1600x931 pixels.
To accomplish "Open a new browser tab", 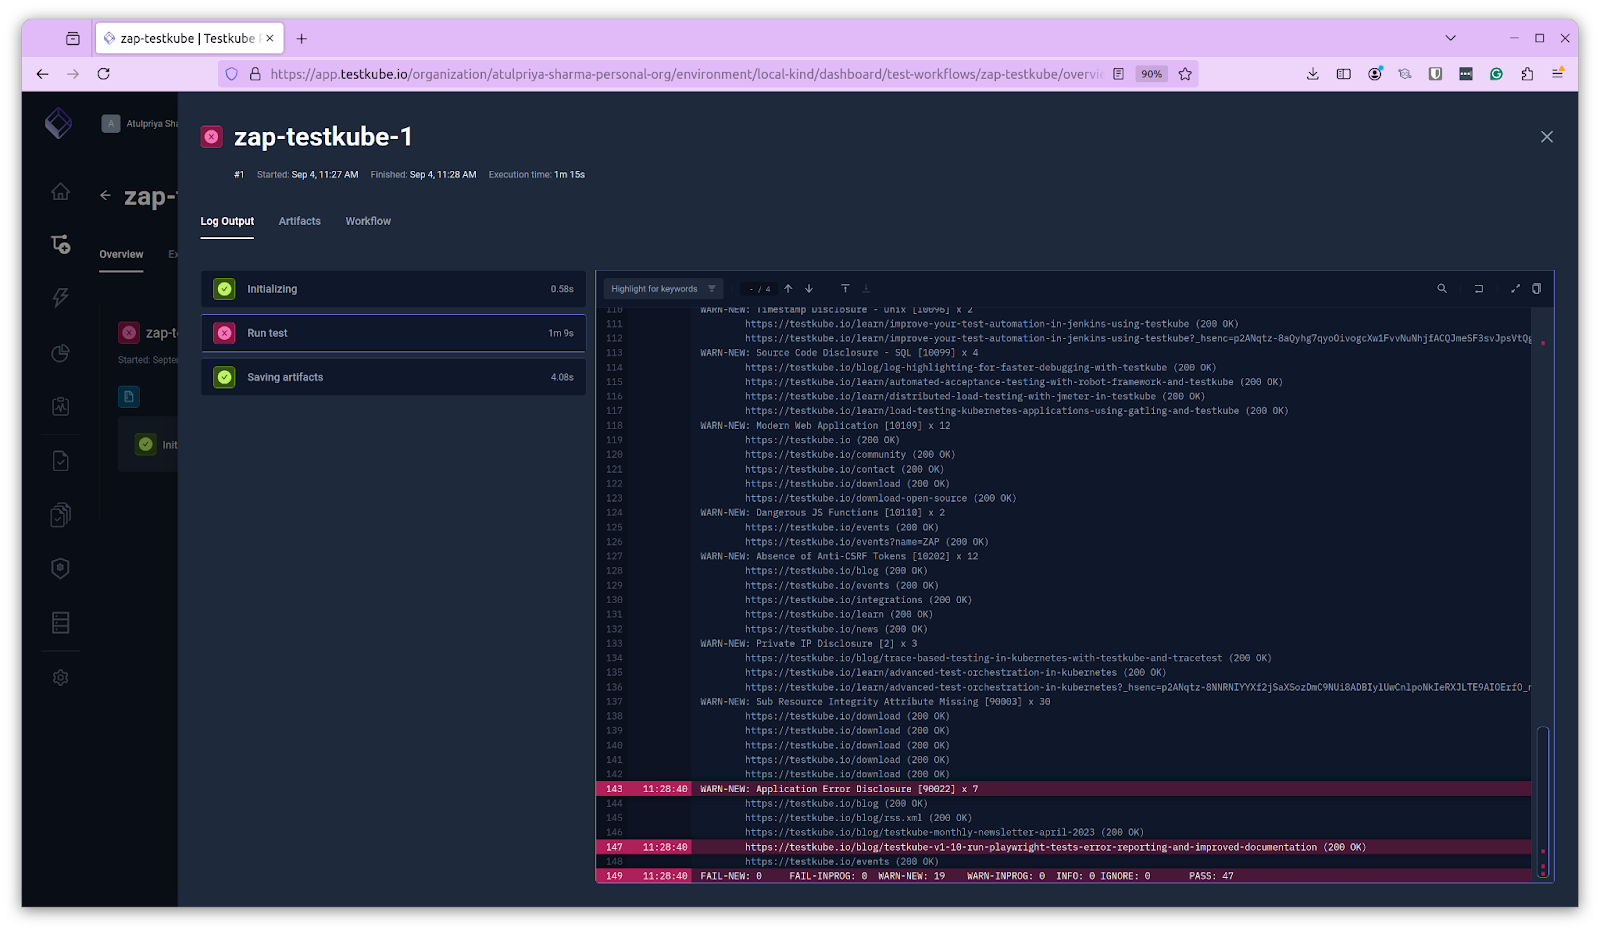I will pyautogui.click(x=301, y=39).
